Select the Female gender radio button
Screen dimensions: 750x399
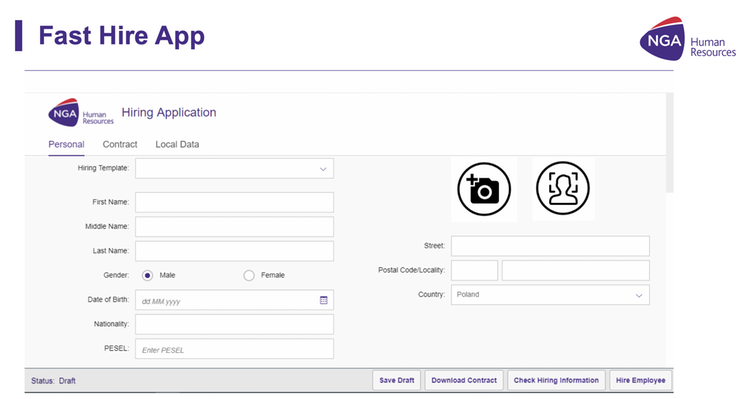249,276
